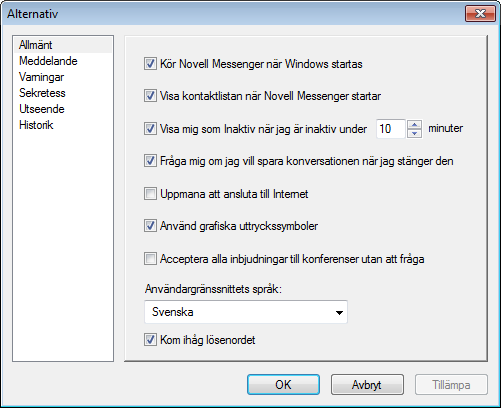
Task: Open the Sekretess settings
Action: (63, 93)
